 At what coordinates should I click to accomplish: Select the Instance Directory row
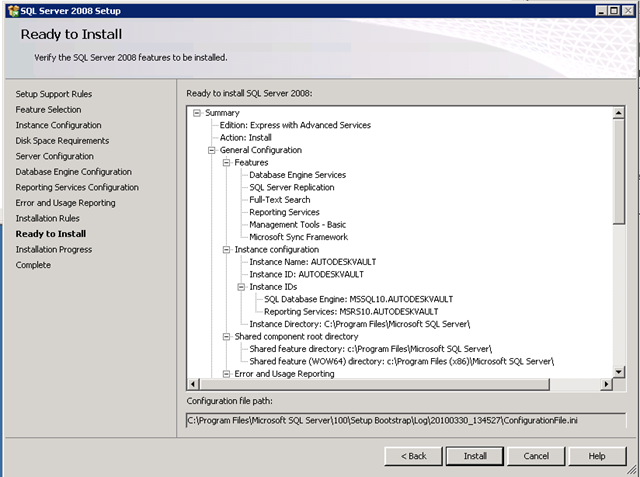pos(360,324)
